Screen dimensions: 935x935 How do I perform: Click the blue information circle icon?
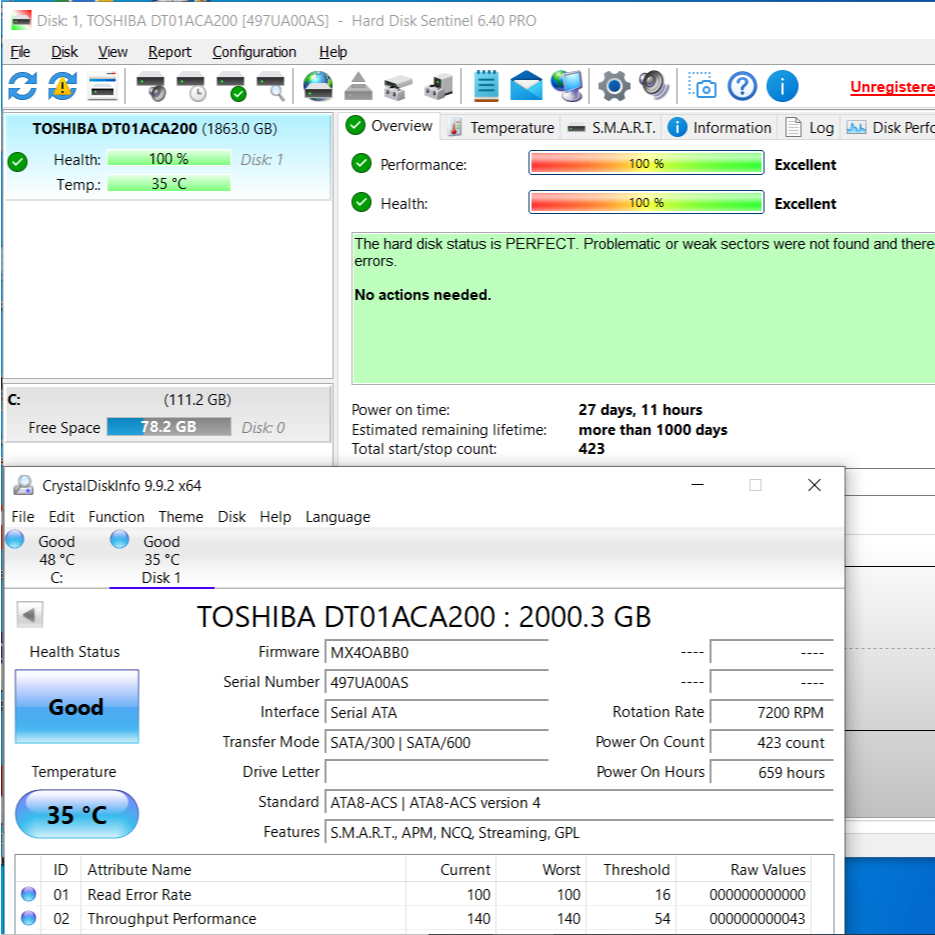(782, 86)
